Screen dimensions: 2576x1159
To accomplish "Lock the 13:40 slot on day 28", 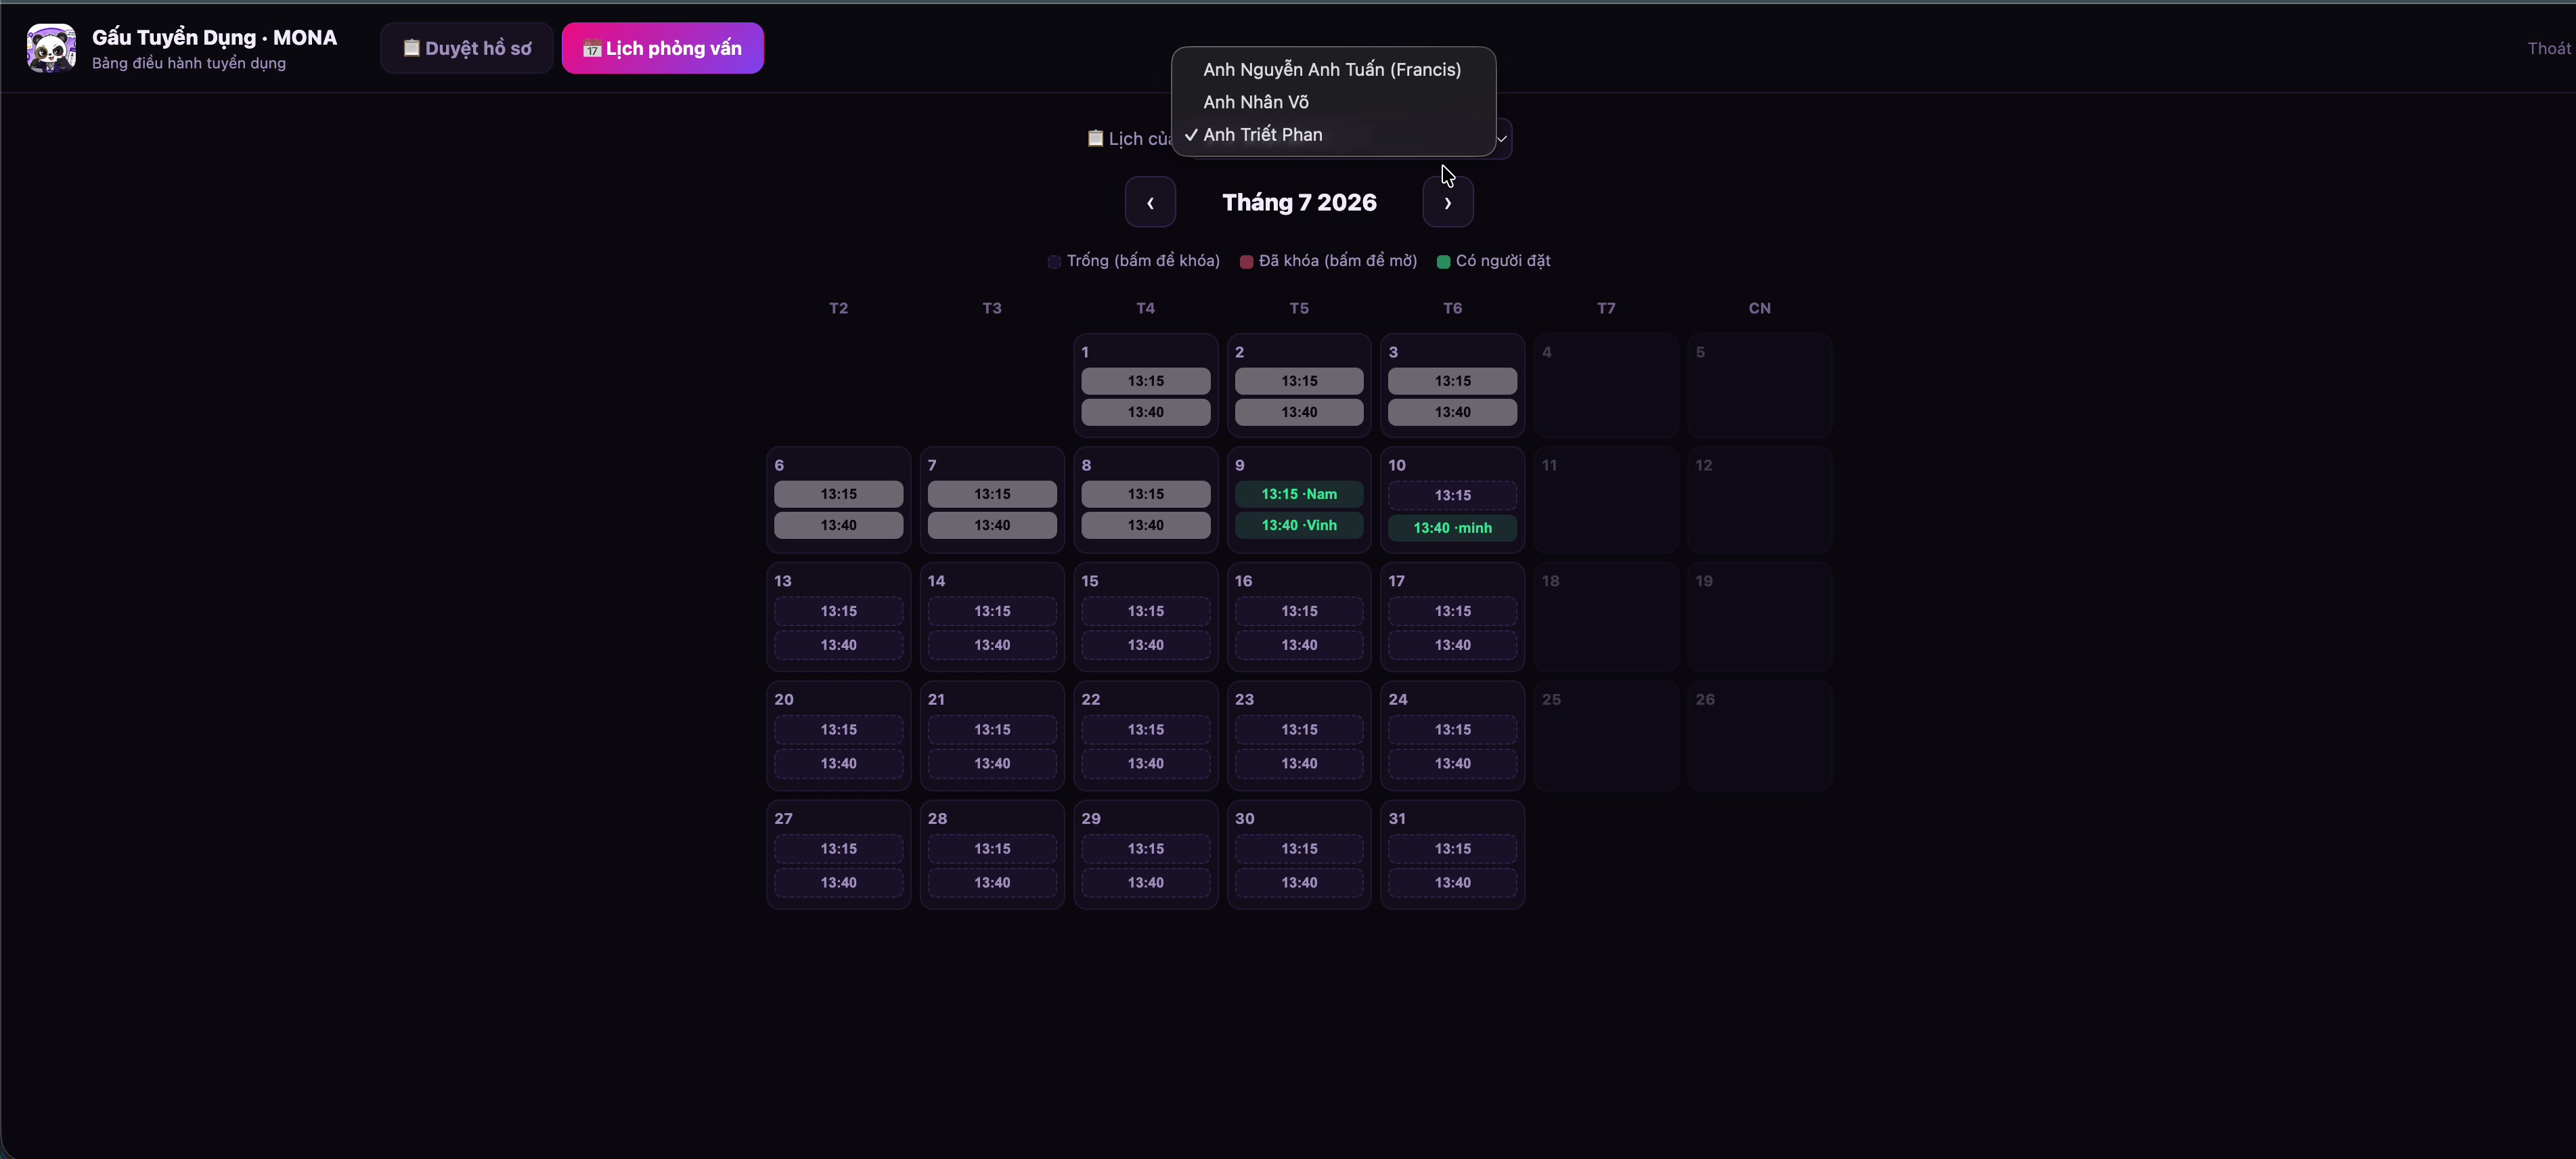I will (x=992, y=882).
